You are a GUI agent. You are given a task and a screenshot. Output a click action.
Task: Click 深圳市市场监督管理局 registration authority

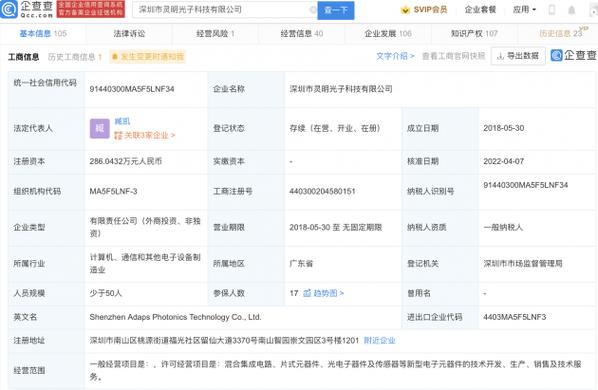(x=523, y=263)
